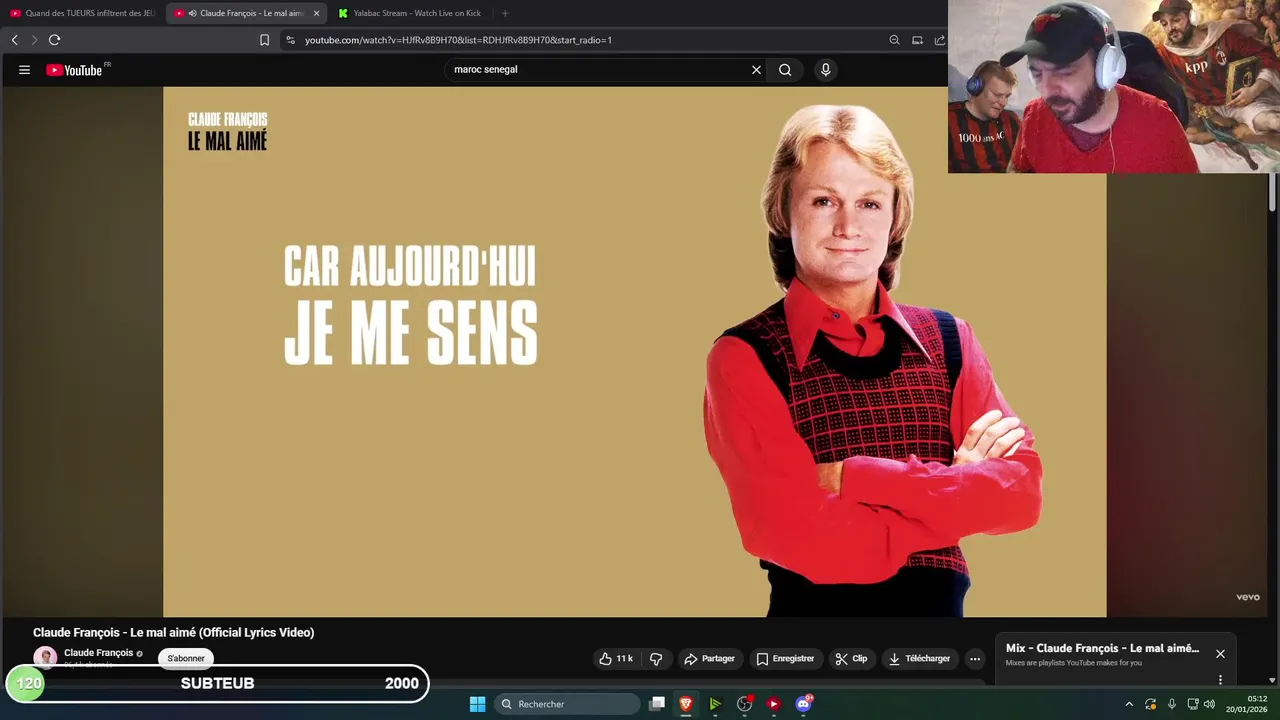
Task: Open the zoom magnifier icon in address bar
Action: coord(894,40)
